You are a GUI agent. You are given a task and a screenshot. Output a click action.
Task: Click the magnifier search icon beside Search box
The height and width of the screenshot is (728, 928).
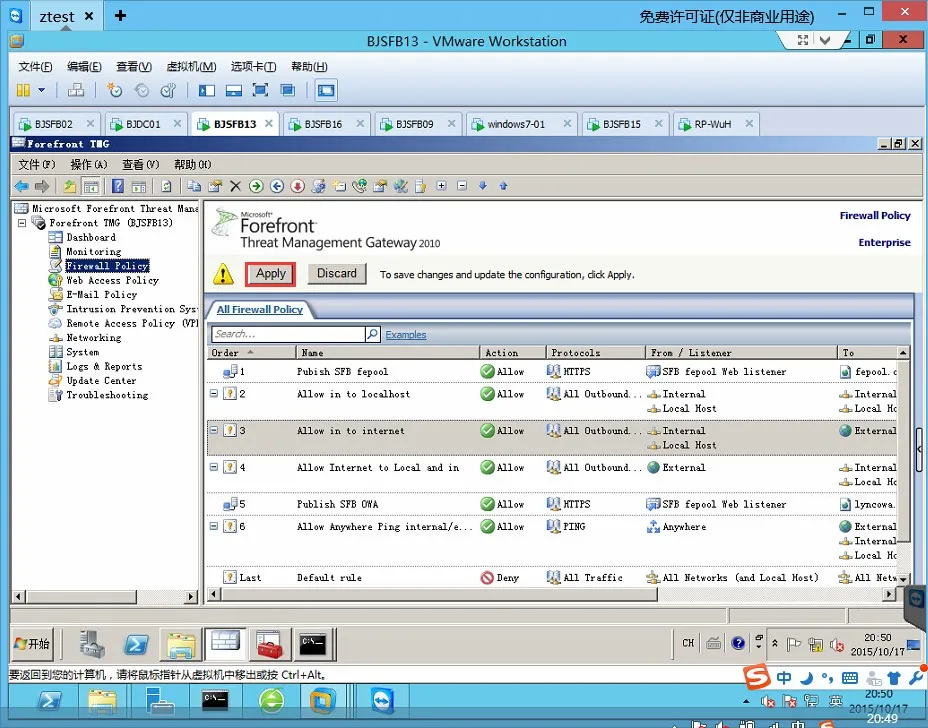[x=372, y=334]
